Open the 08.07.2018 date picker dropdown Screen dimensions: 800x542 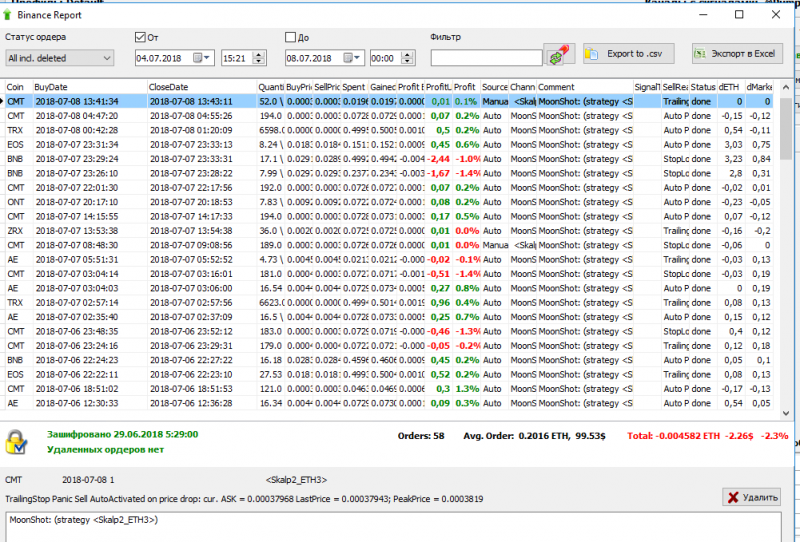tap(352, 58)
